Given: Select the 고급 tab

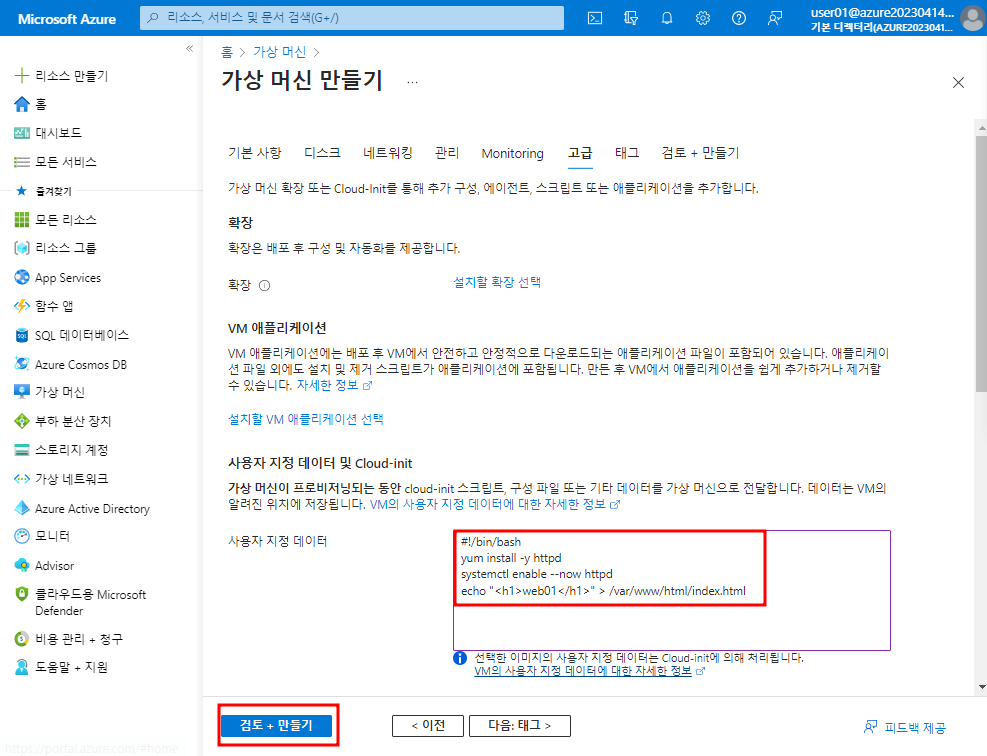Looking at the screenshot, I should pyautogui.click(x=580, y=153).
